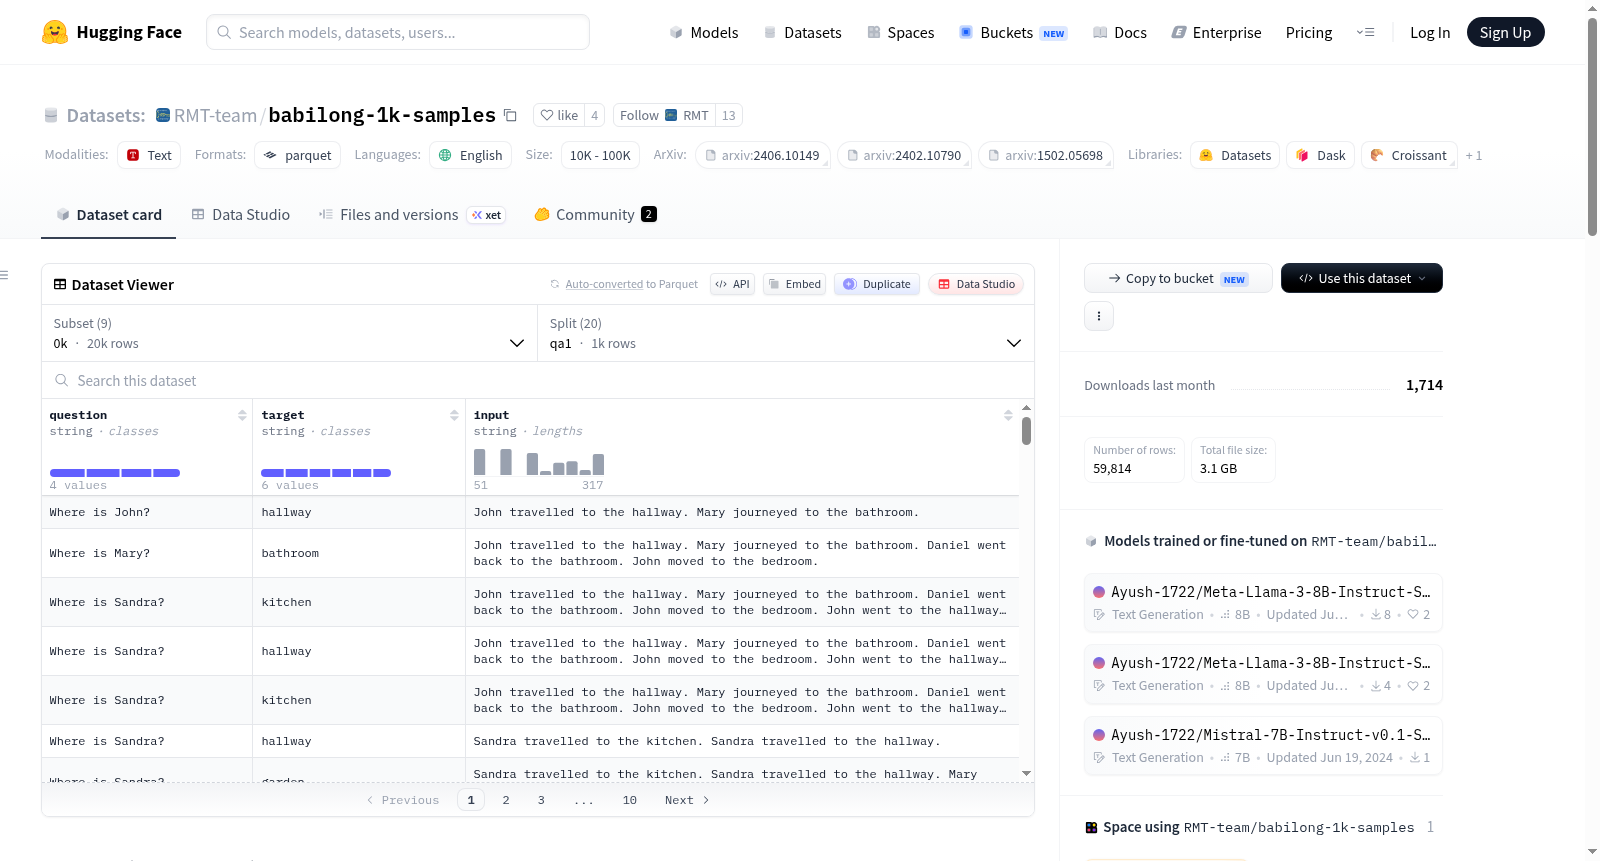The height and width of the screenshot is (861, 1600).
Task: Copy dataset name with the copy icon
Action: (x=510, y=115)
